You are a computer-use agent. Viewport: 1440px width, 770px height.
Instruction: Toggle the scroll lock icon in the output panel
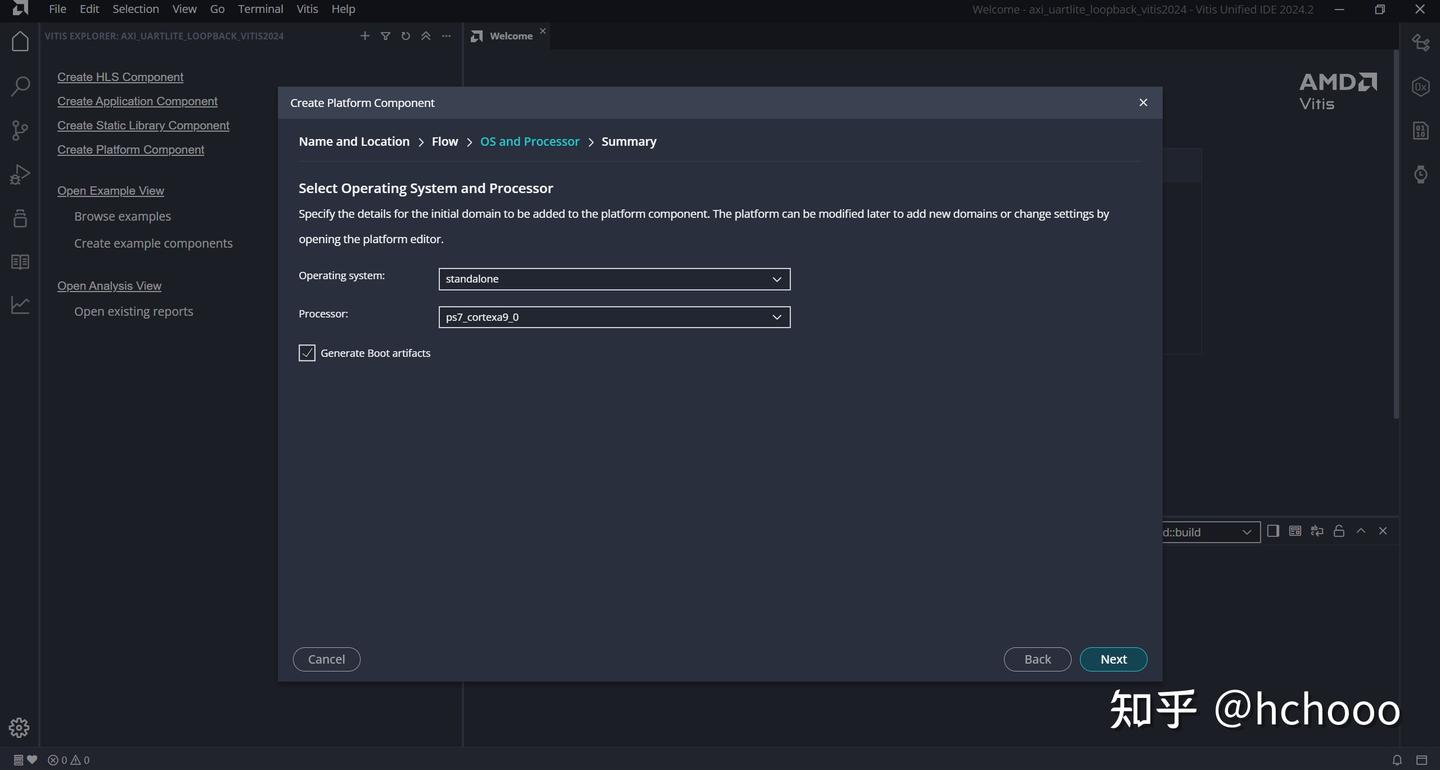point(1339,531)
